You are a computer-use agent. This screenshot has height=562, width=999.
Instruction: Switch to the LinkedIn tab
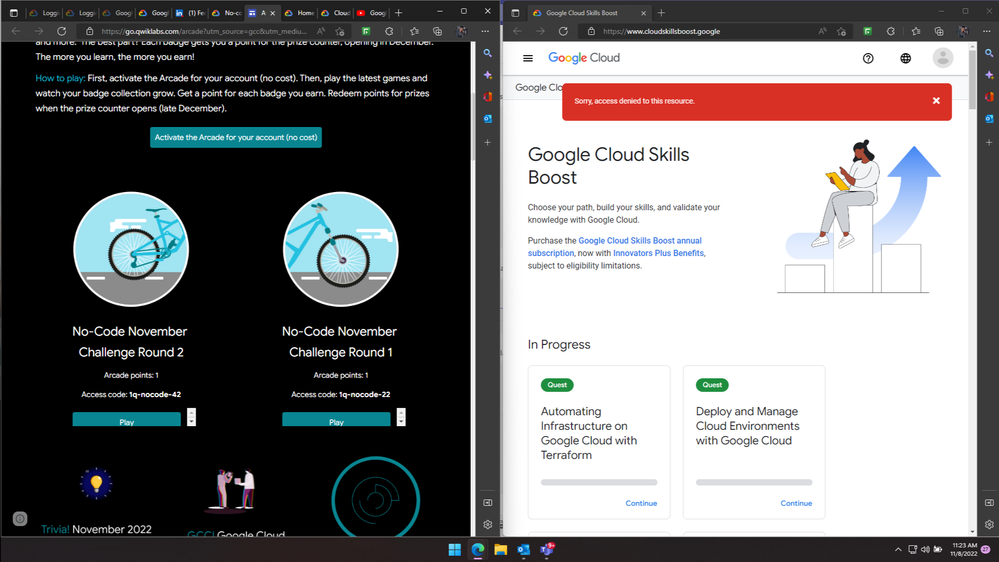point(190,13)
